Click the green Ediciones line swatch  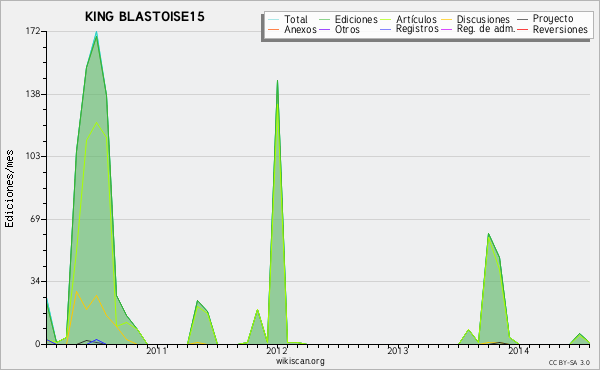[x=324, y=19]
